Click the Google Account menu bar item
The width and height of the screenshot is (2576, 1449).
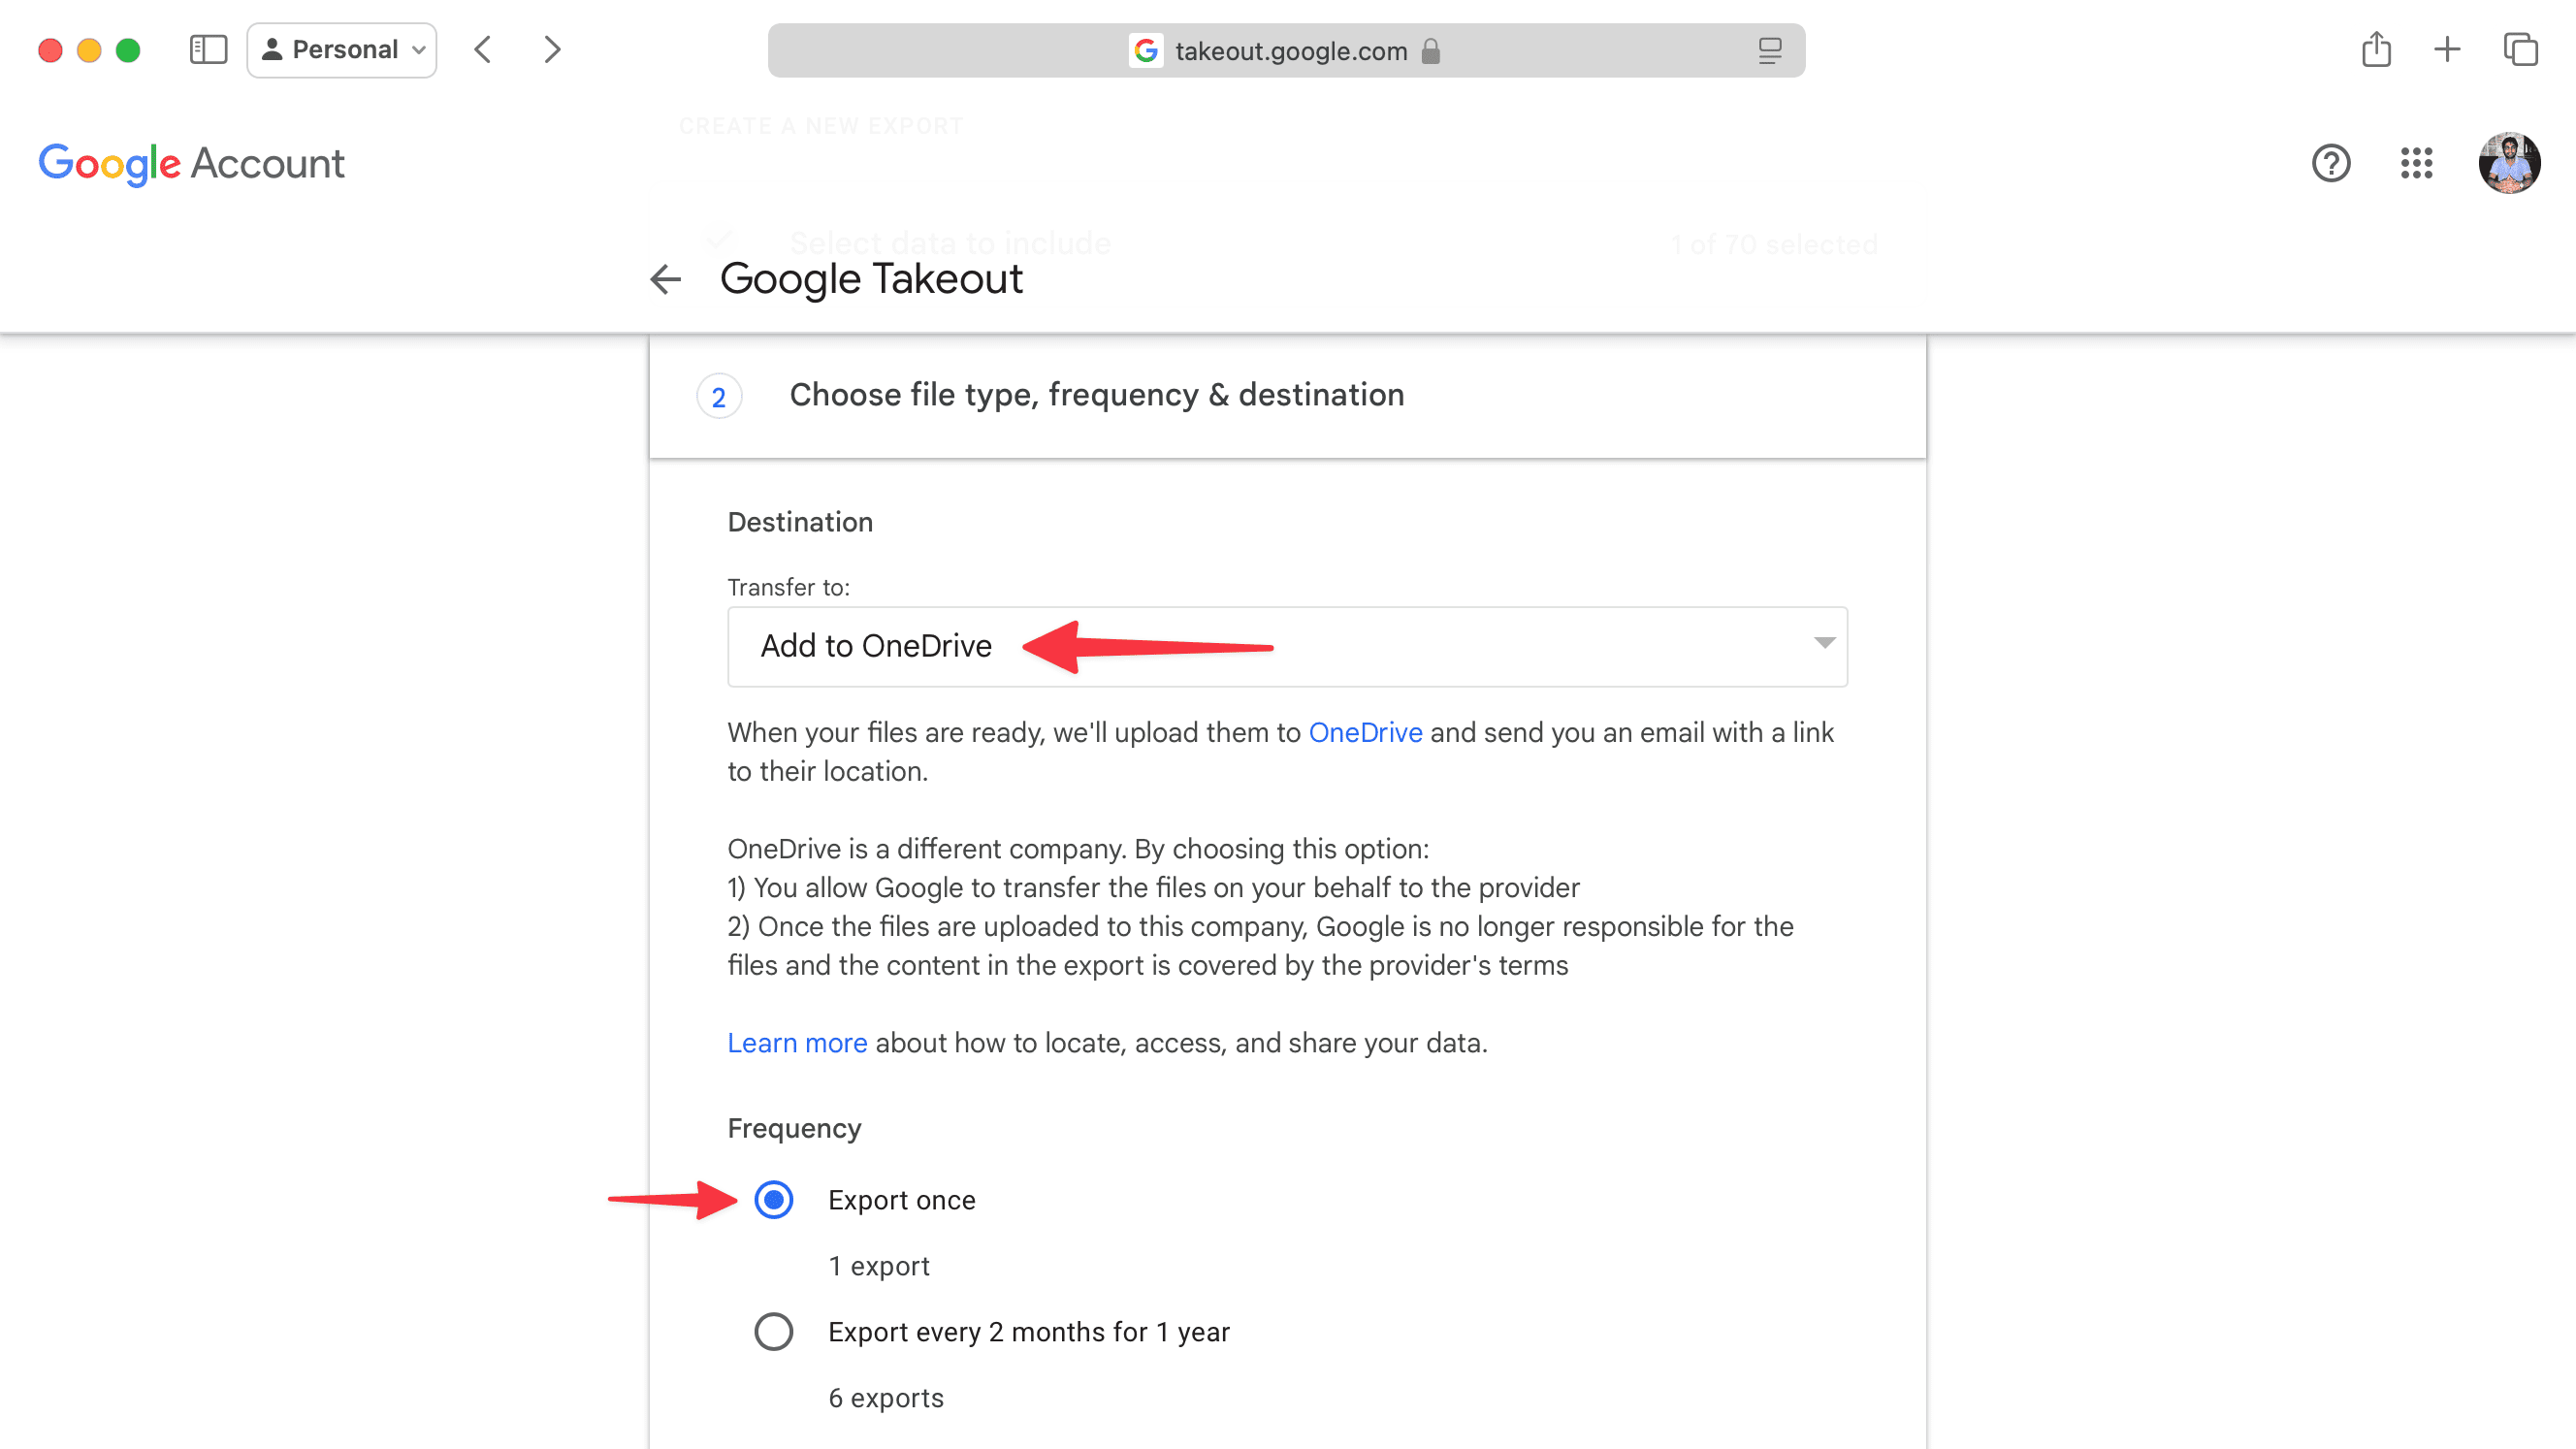[x=191, y=163]
